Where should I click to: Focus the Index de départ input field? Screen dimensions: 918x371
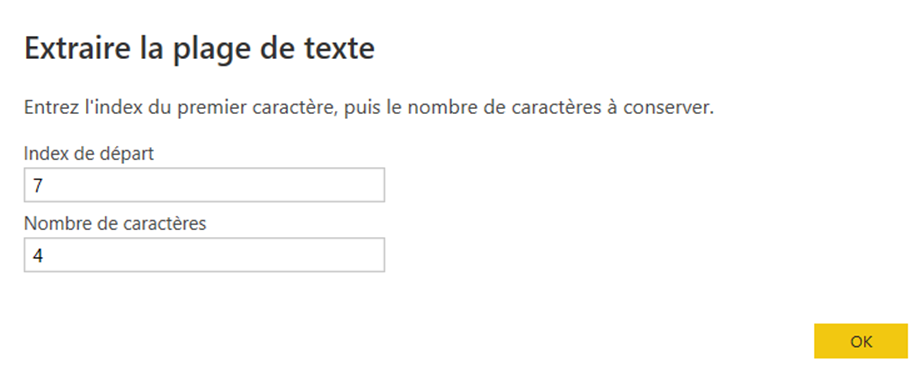pos(204,185)
